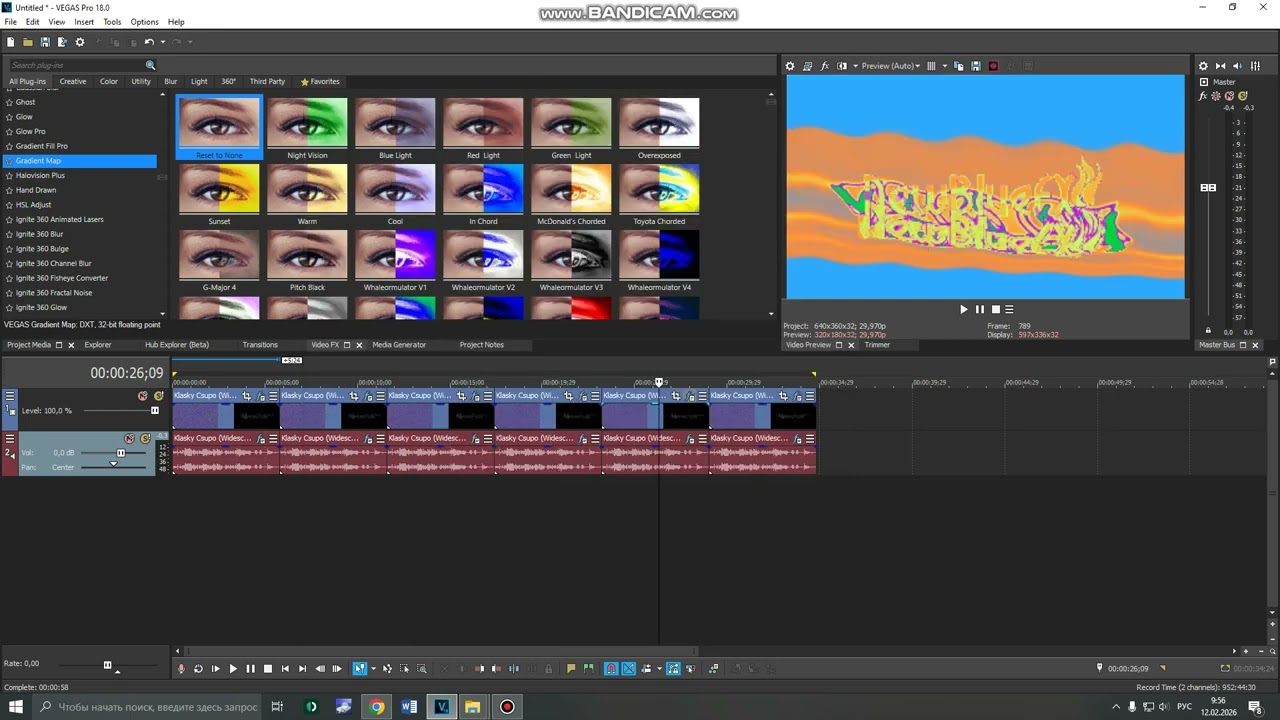1280x720 pixels.
Task: Undo the last action
Action: (148, 42)
